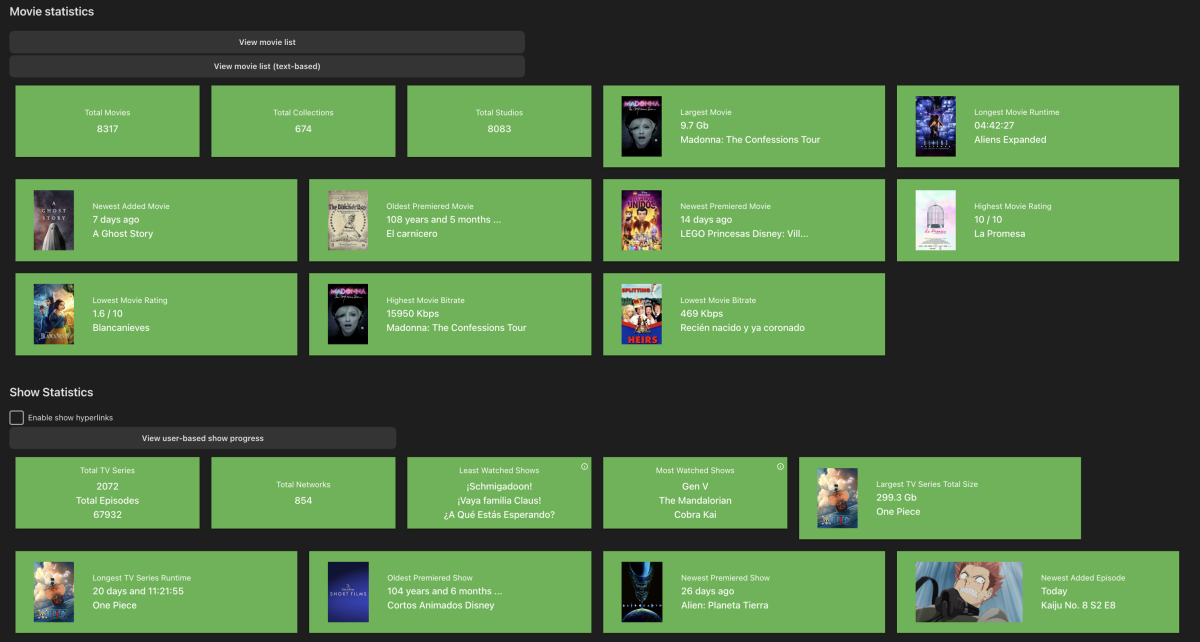Screen dimensions: 1200x642
Task: Select the Kaiju No. 8 episode thumbnail
Action: tap(969, 592)
